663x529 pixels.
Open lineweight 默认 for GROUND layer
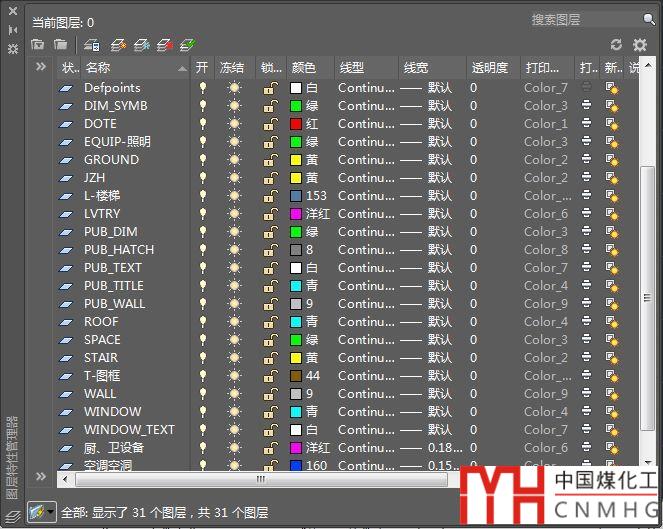coord(426,160)
